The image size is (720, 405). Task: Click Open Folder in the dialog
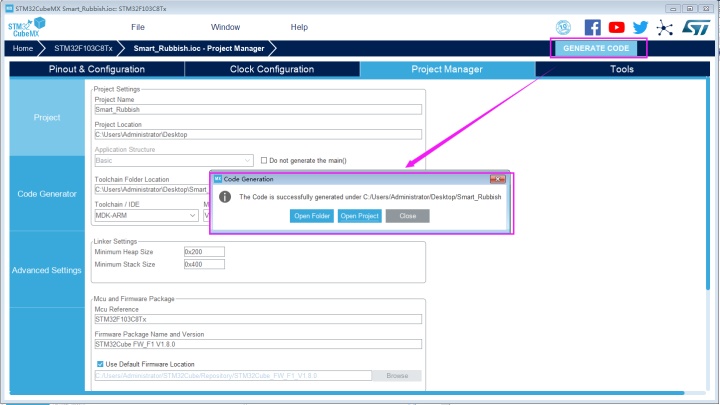pyautogui.click(x=312, y=216)
